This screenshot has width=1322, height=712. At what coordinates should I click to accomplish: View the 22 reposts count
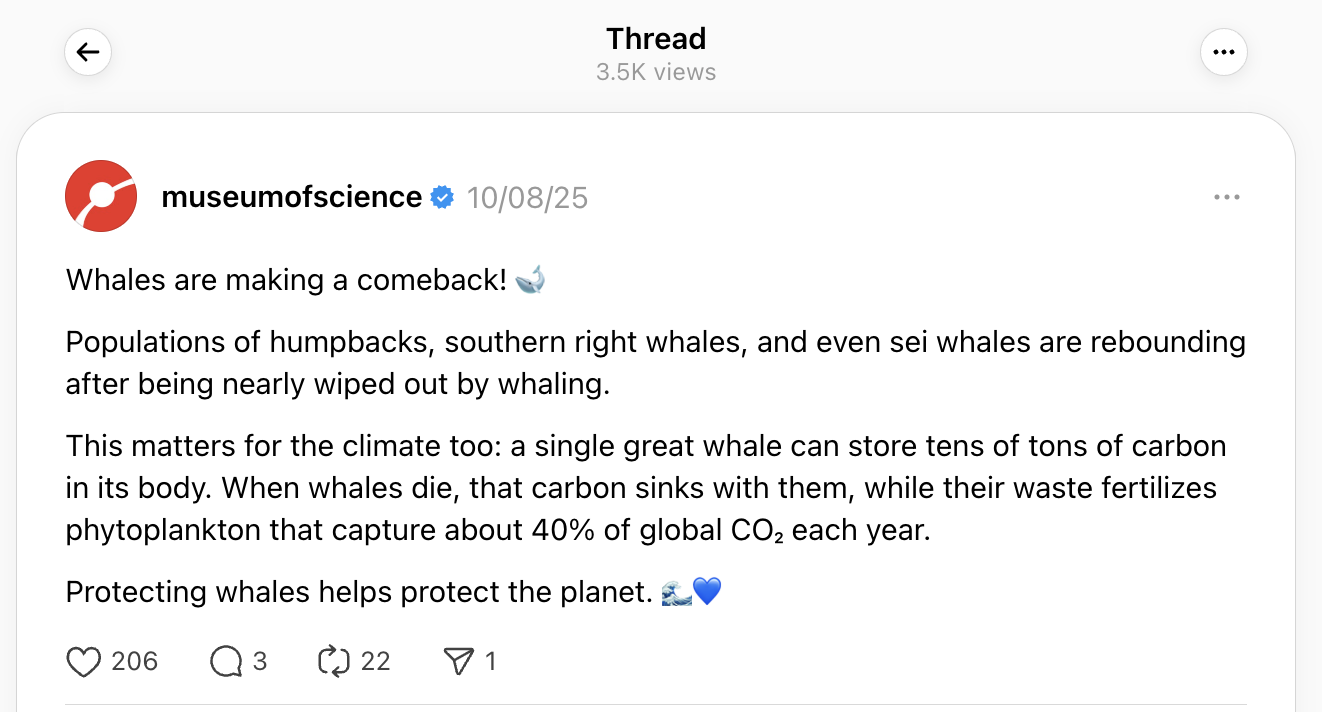pyautogui.click(x=375, y=661)
